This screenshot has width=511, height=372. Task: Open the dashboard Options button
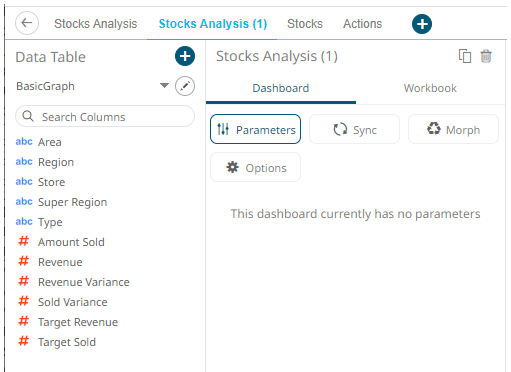click(255, 167)
